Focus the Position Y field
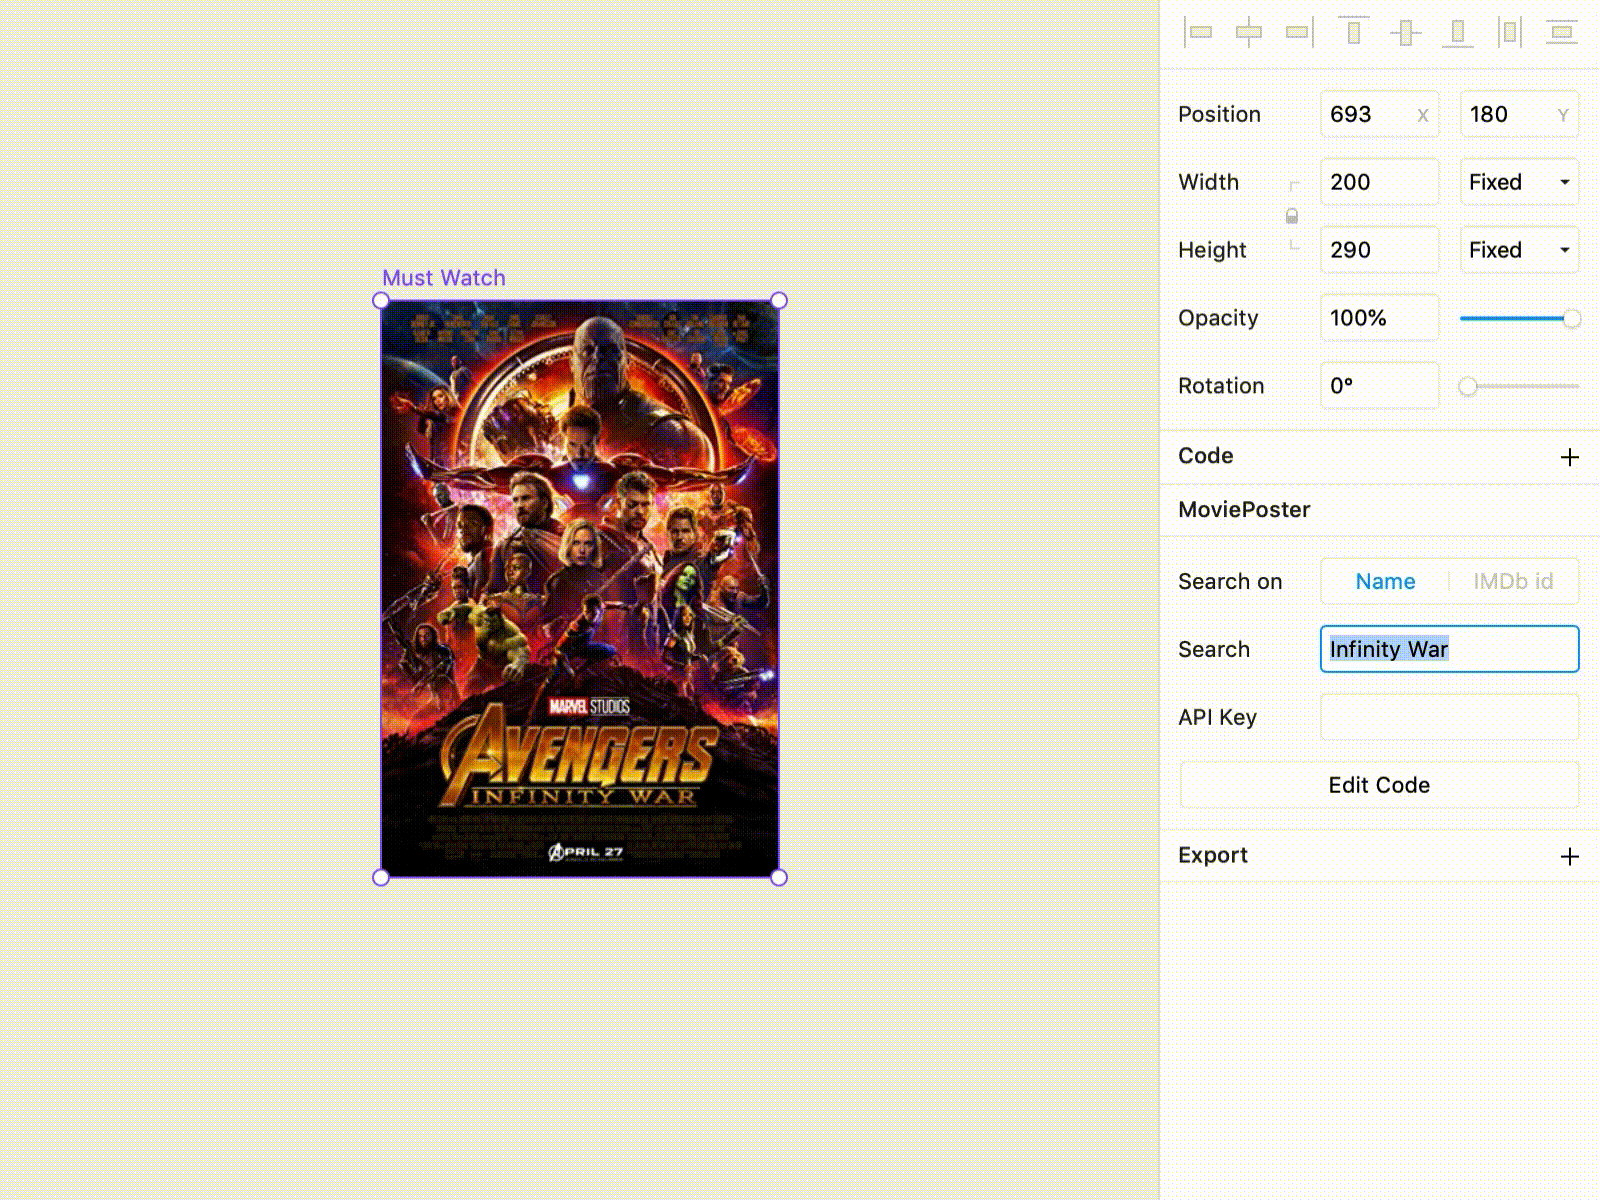 1519,114
